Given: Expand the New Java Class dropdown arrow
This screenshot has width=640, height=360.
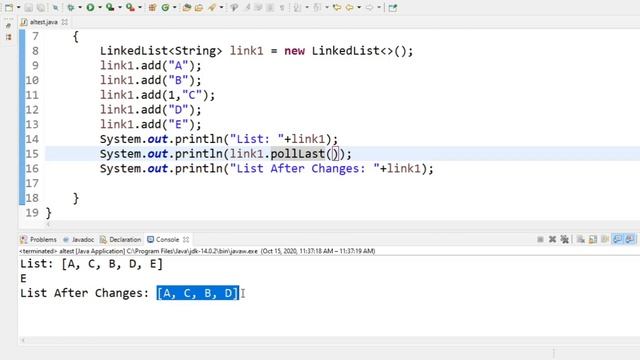Looking at the screenshot, I should point(175,7).
